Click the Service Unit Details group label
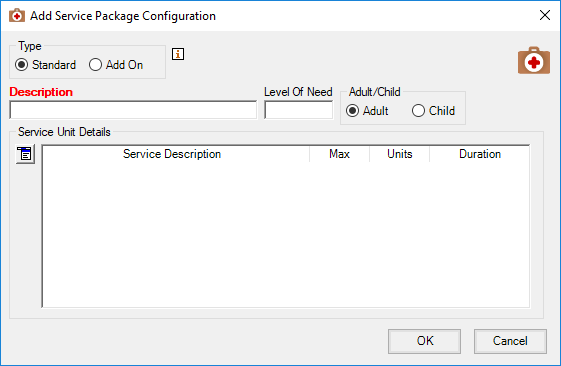This screenshot has width=561, height=366. click(64, 132)
